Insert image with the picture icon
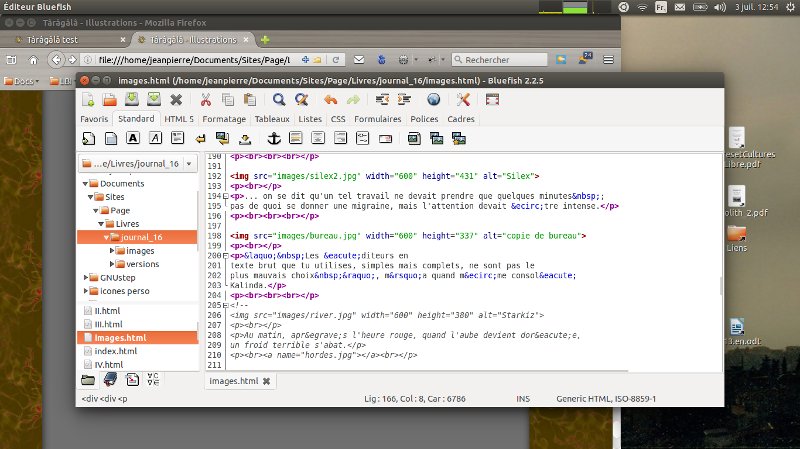 coord(414,138)
